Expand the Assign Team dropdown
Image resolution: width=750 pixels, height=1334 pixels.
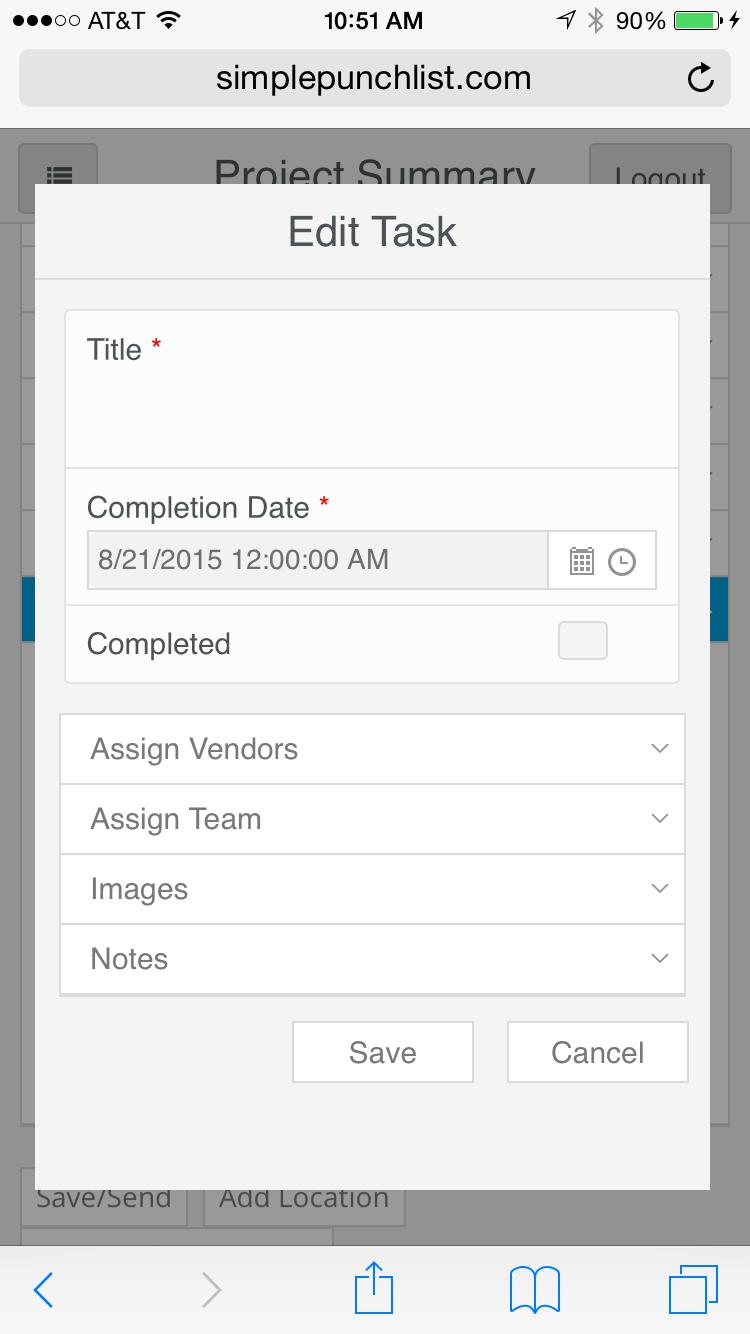click(x=372, y=818)
